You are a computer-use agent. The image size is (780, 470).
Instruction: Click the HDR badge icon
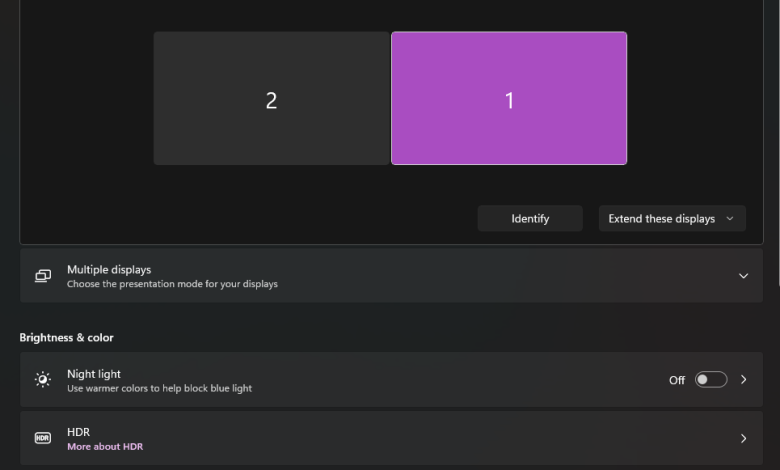pyautogui.click(x=43, y=438)
